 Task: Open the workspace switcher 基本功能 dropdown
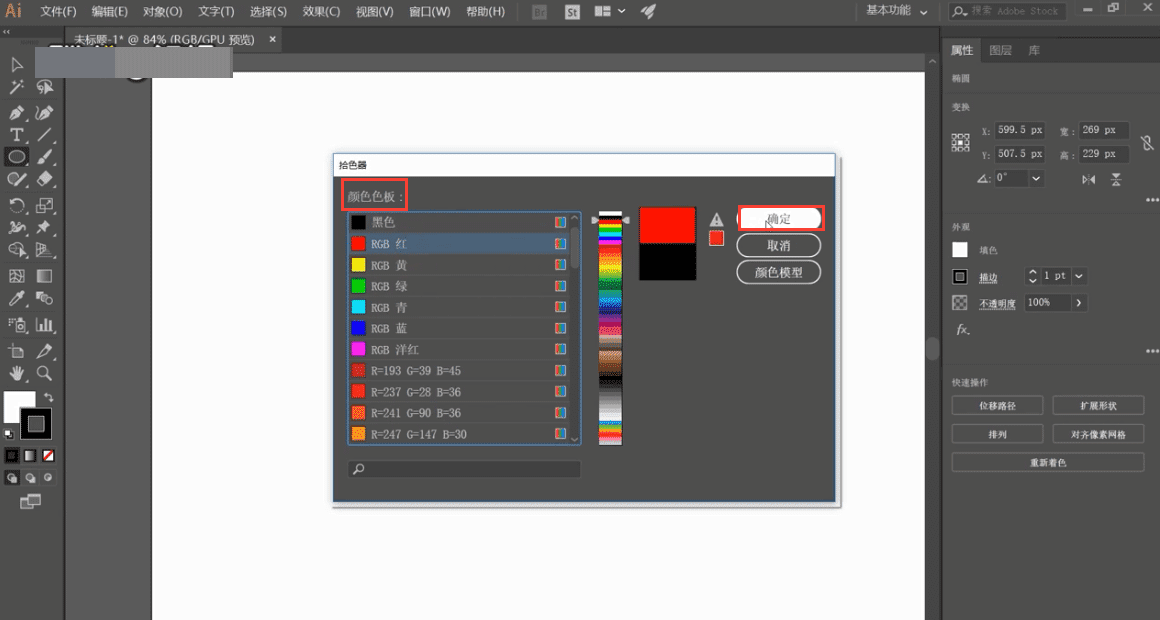pos(897,11)
